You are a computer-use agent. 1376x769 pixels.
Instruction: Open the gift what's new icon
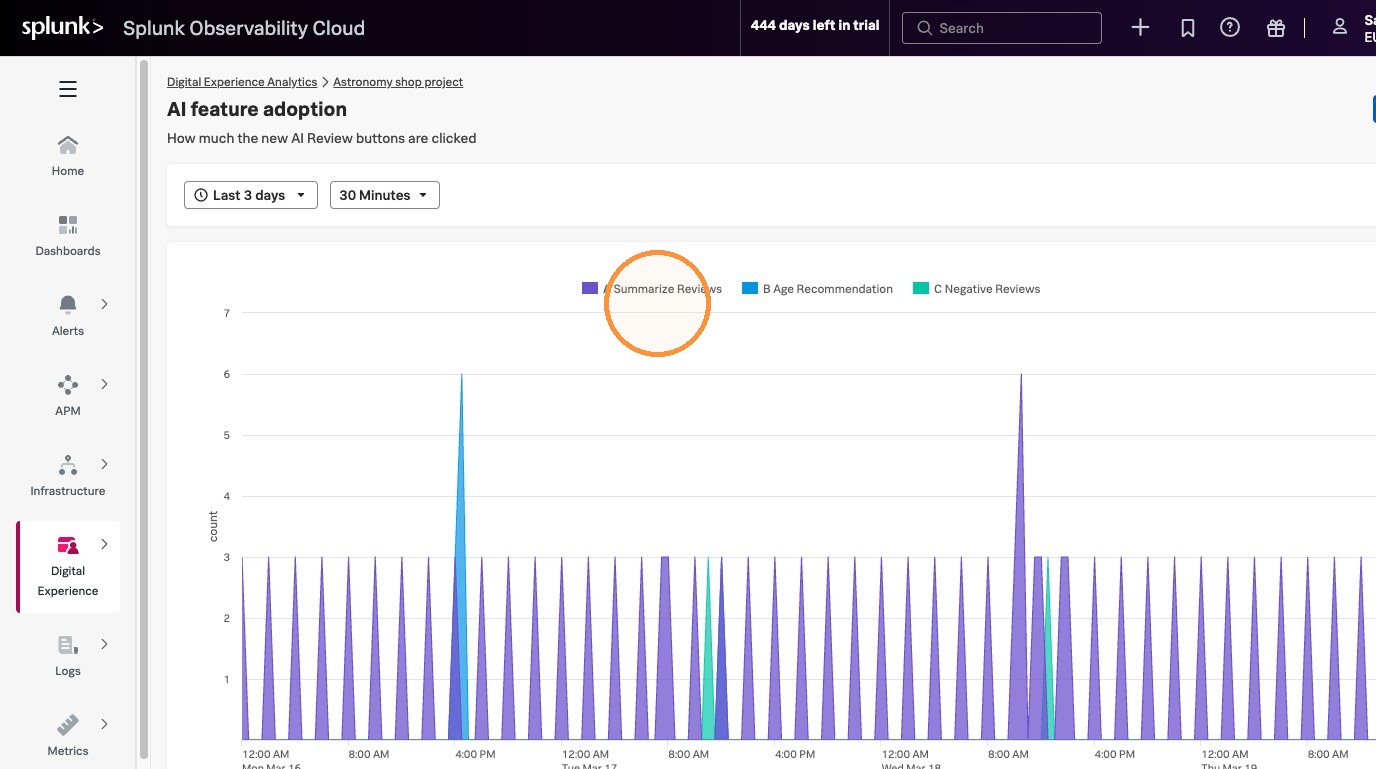coord(1275,28)
